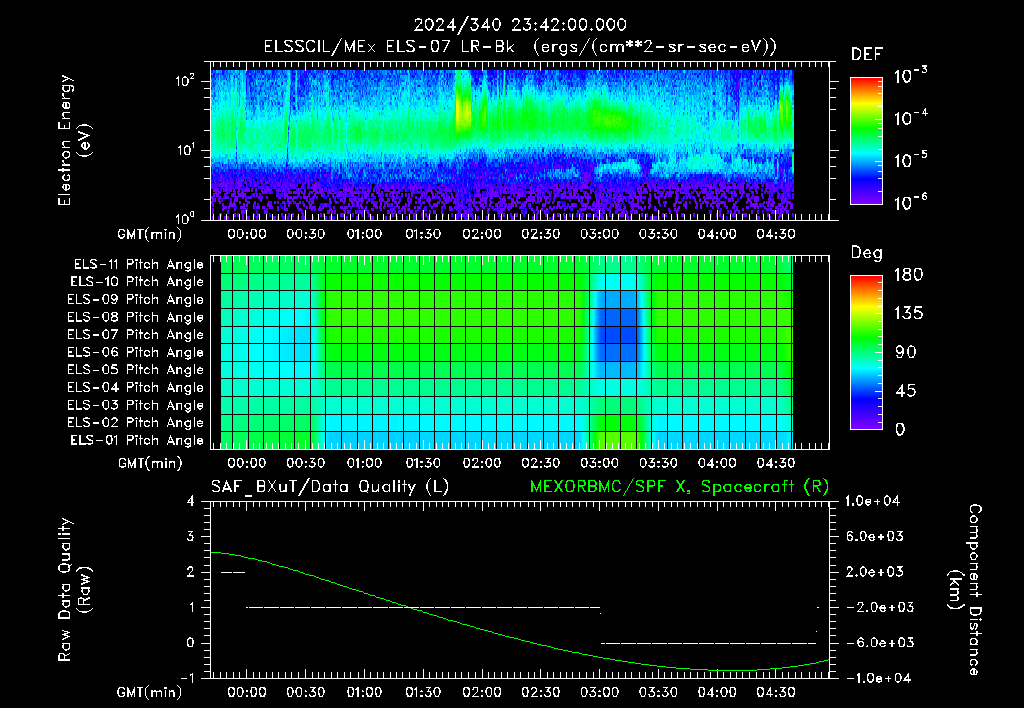1024x708 pixels.
Task: Click the data quality line at level 1
Action: (x=423, y=607)
